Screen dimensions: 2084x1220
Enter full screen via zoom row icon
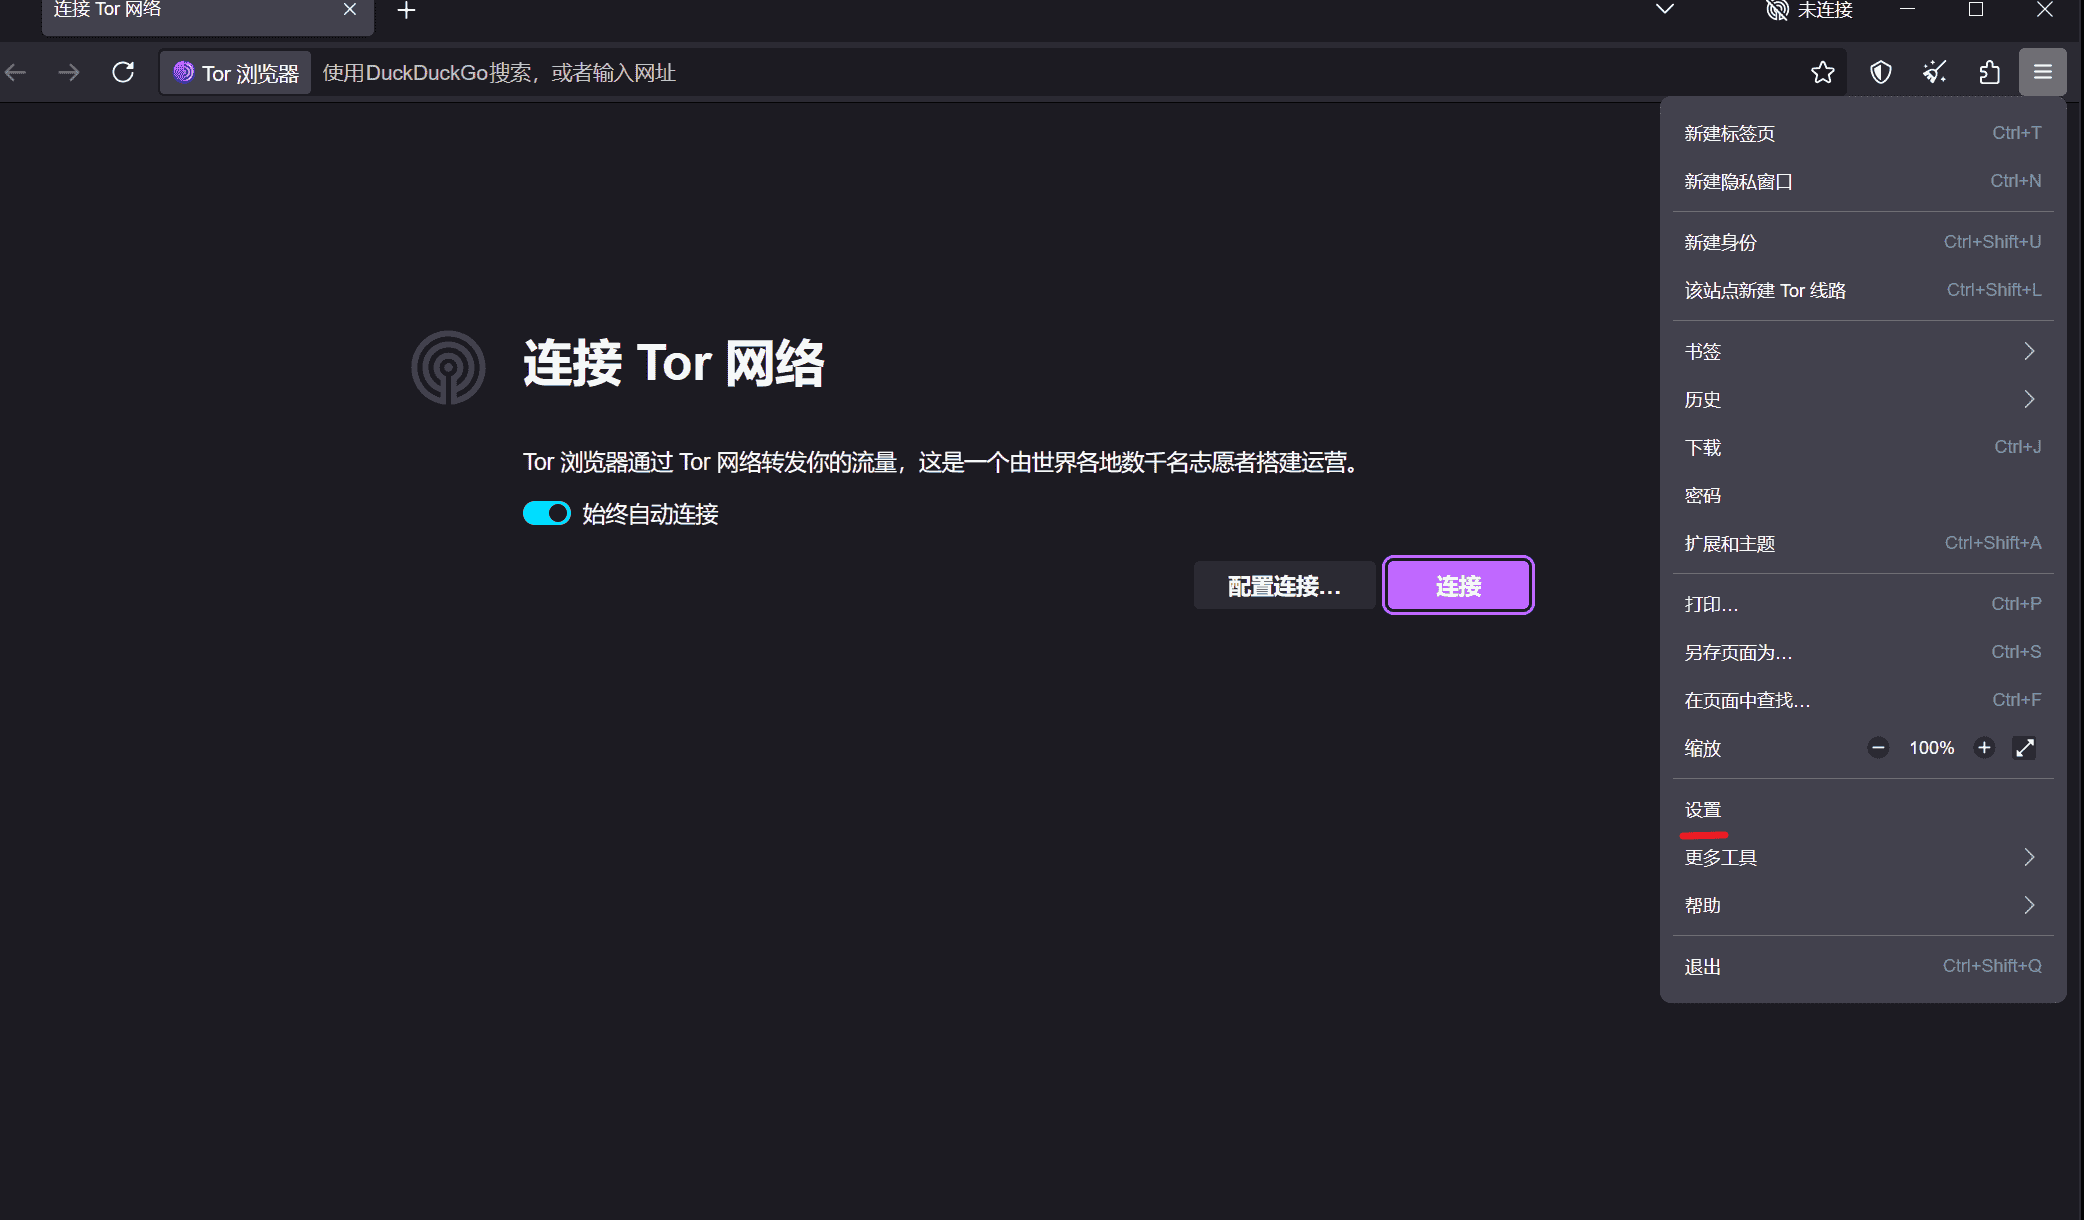click(2025, 748)
